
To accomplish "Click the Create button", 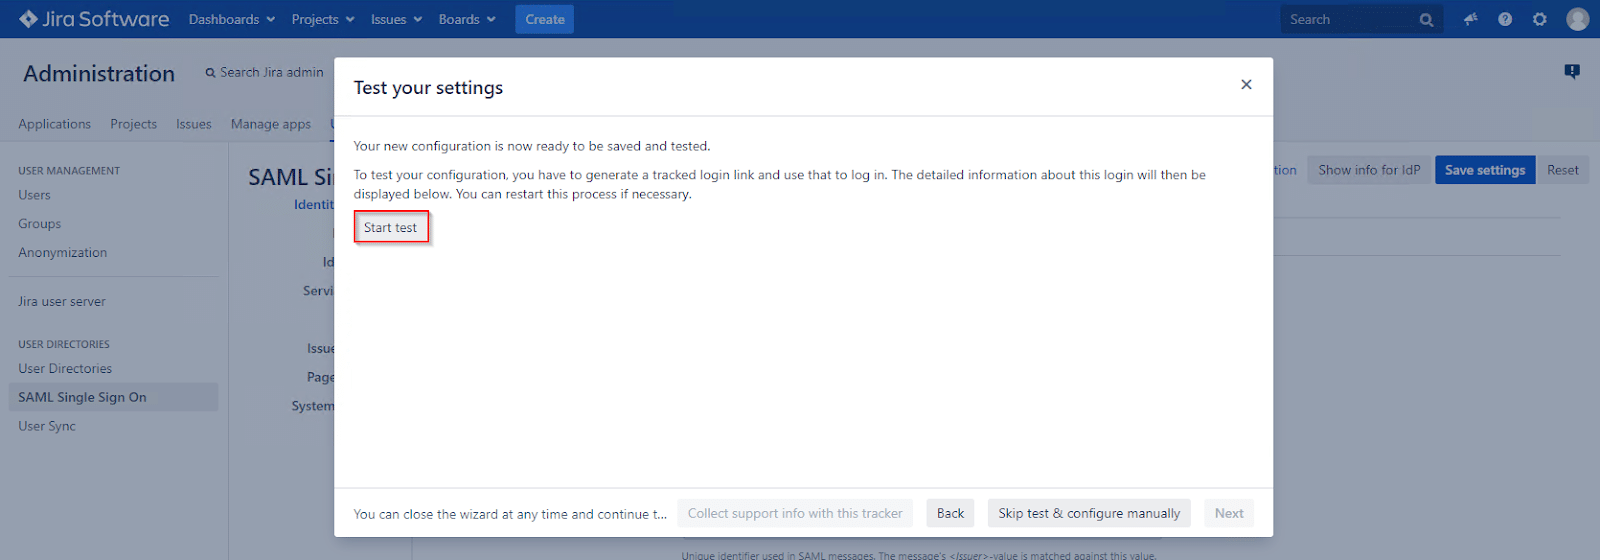I will point(544,19).
